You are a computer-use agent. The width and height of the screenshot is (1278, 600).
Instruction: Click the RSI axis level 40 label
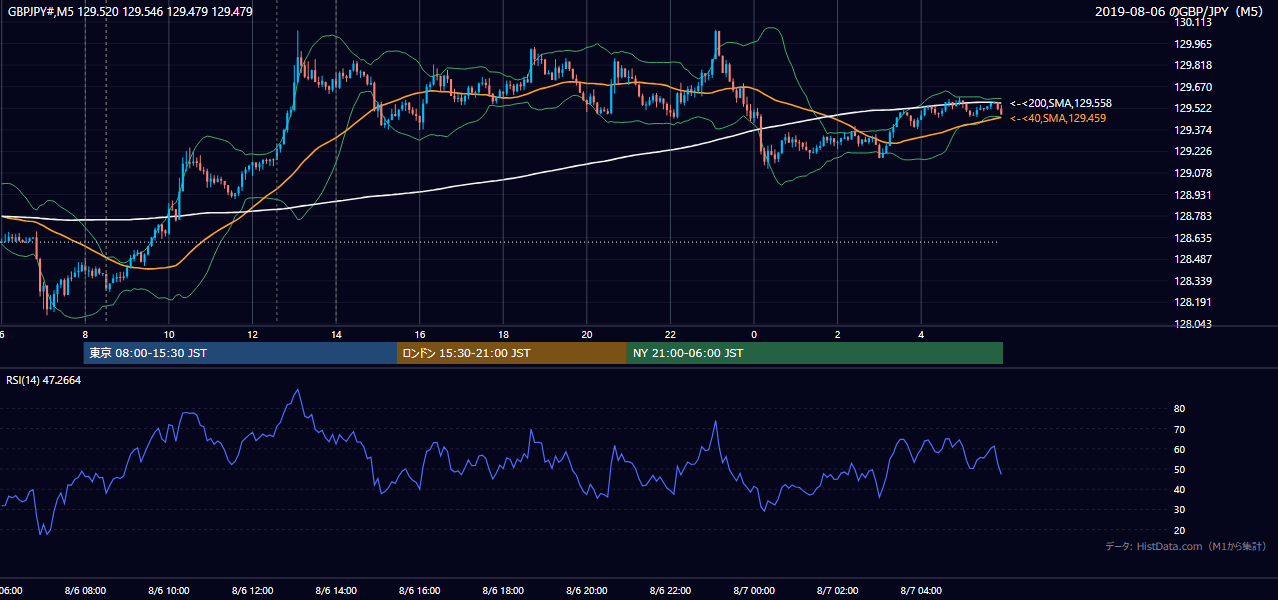click(1179, 489)
